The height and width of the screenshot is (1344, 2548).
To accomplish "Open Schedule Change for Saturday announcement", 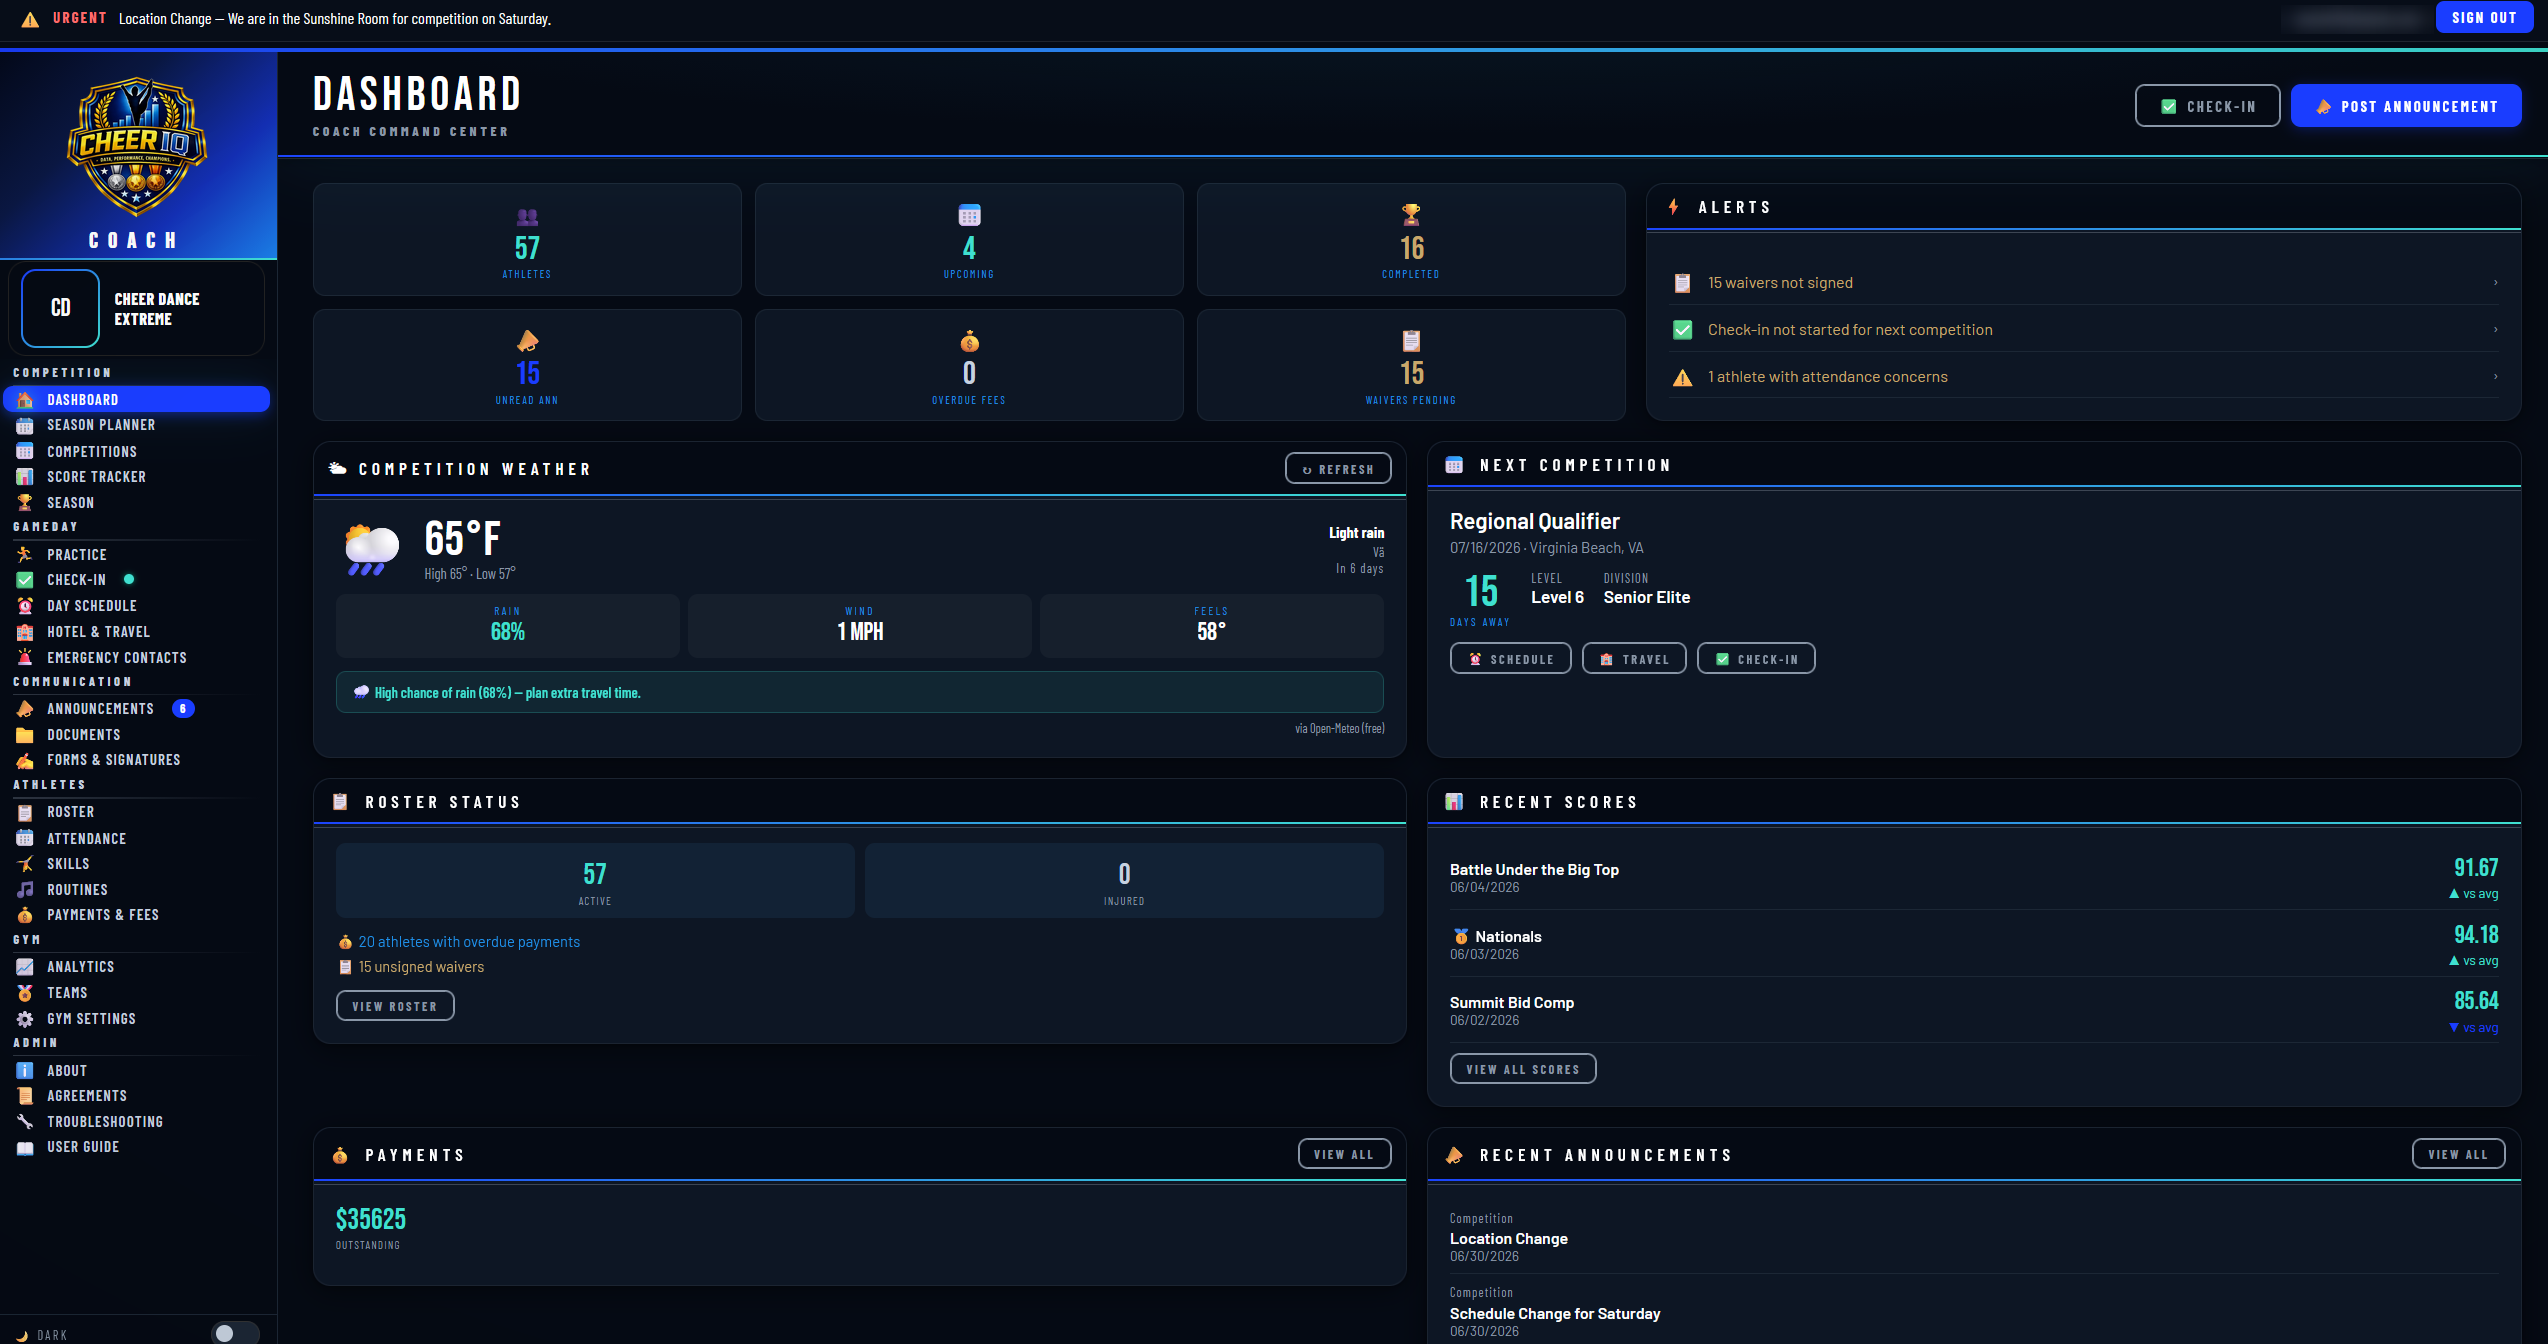I will point(1974,1311).
